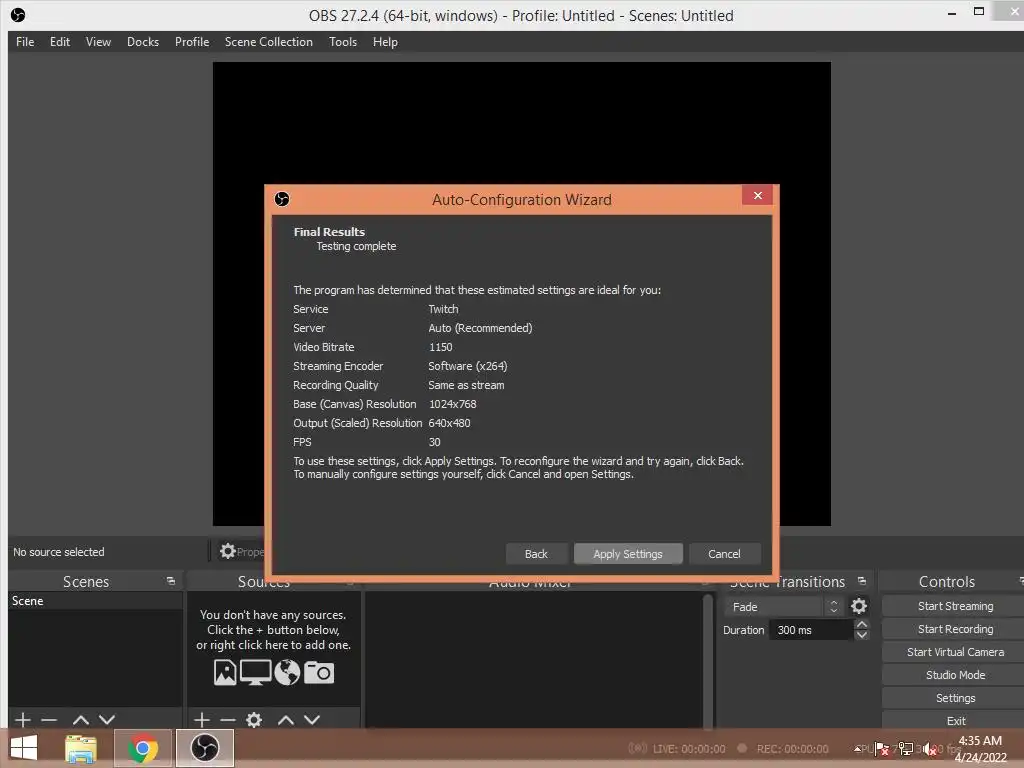Image resolution: width=1024 pixels, height=768 pixels.
Task: Click the audio mixer vertical scrollbar
Action: pos(707,660)
